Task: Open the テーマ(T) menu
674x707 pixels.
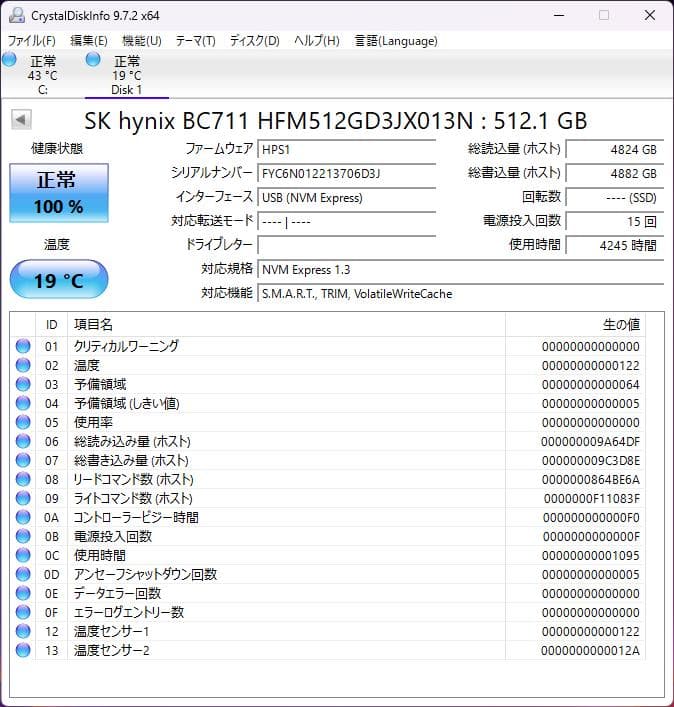Action: (x=196, y=41)
